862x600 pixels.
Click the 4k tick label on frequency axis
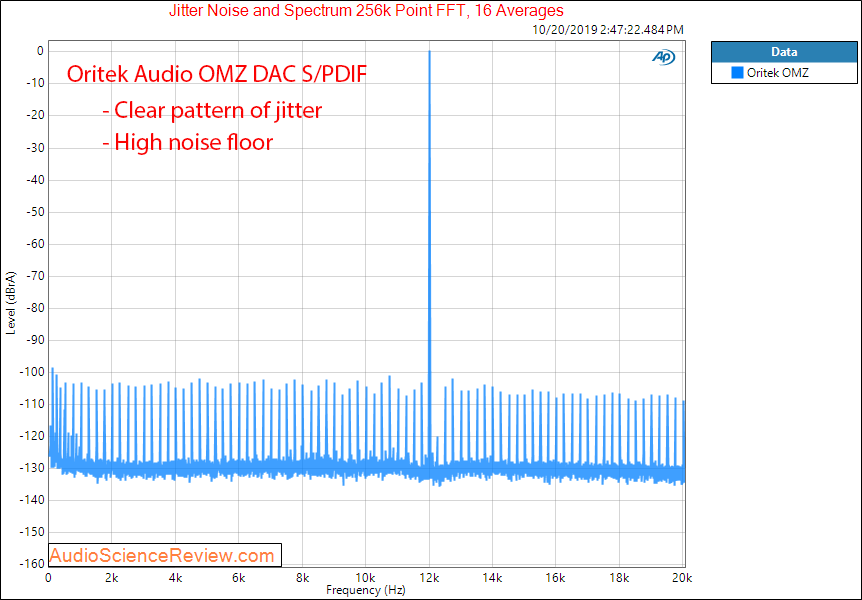(175, 578)
